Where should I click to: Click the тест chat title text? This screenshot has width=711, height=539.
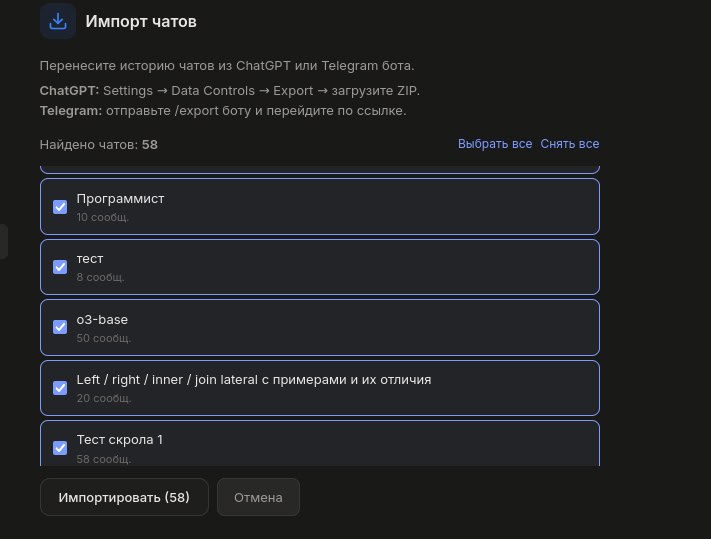coord(90,259)
